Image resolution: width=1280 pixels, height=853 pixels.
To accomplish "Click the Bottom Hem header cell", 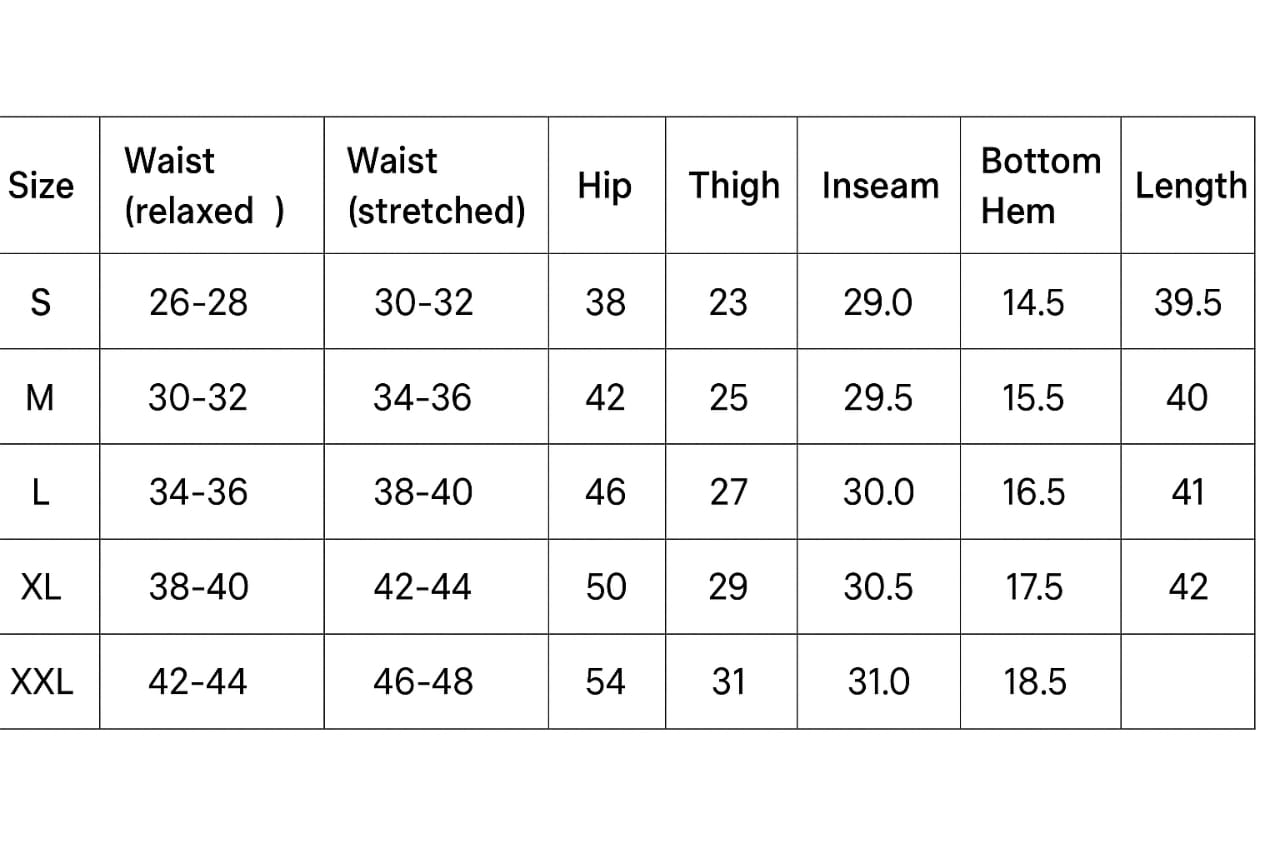I will tap(1040, 186).
